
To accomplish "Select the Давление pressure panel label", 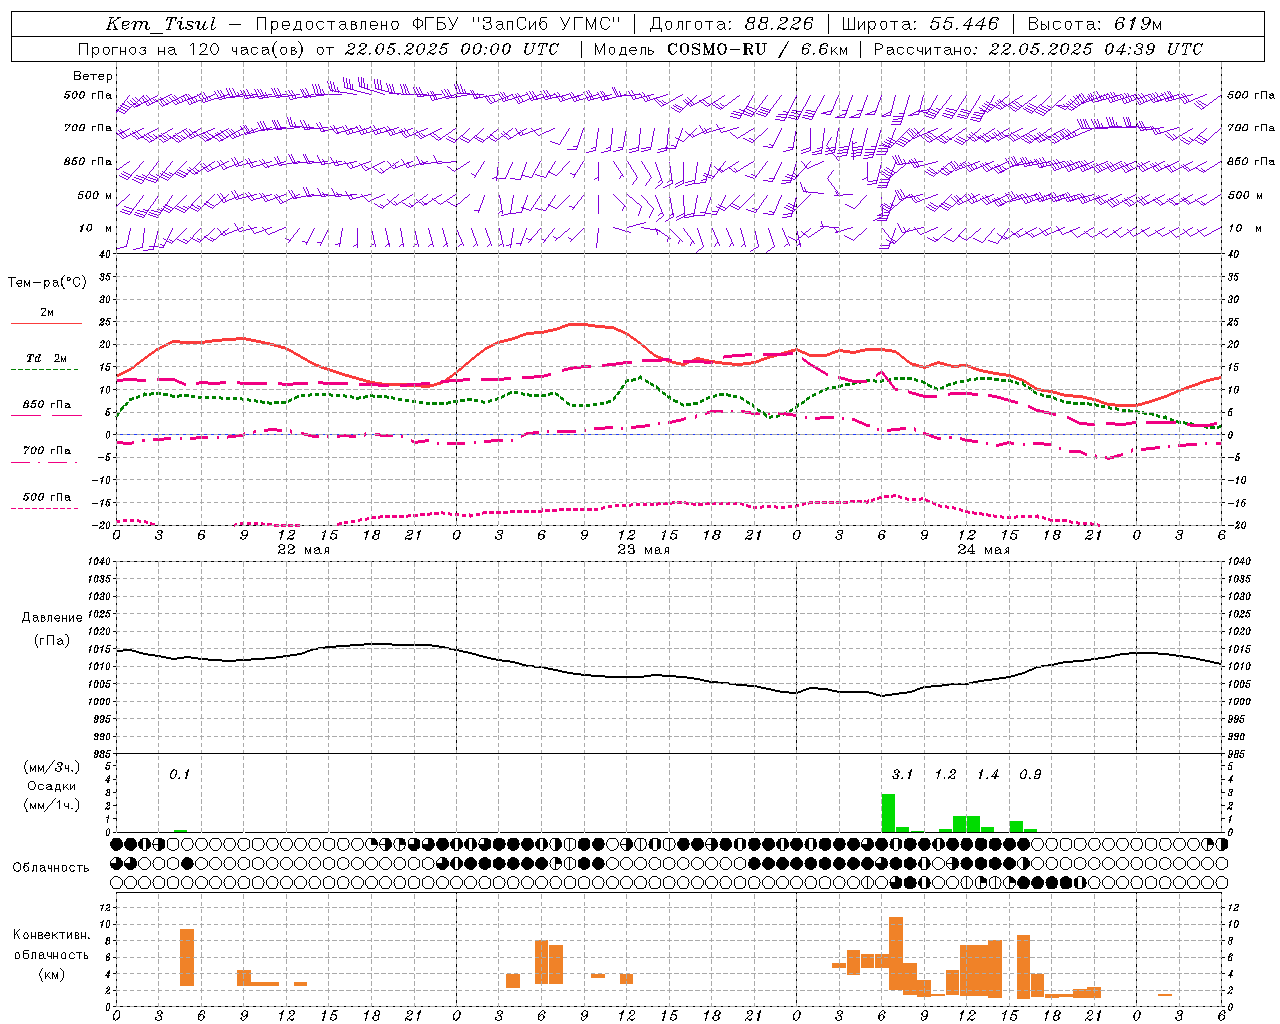I will coord(52,618).
